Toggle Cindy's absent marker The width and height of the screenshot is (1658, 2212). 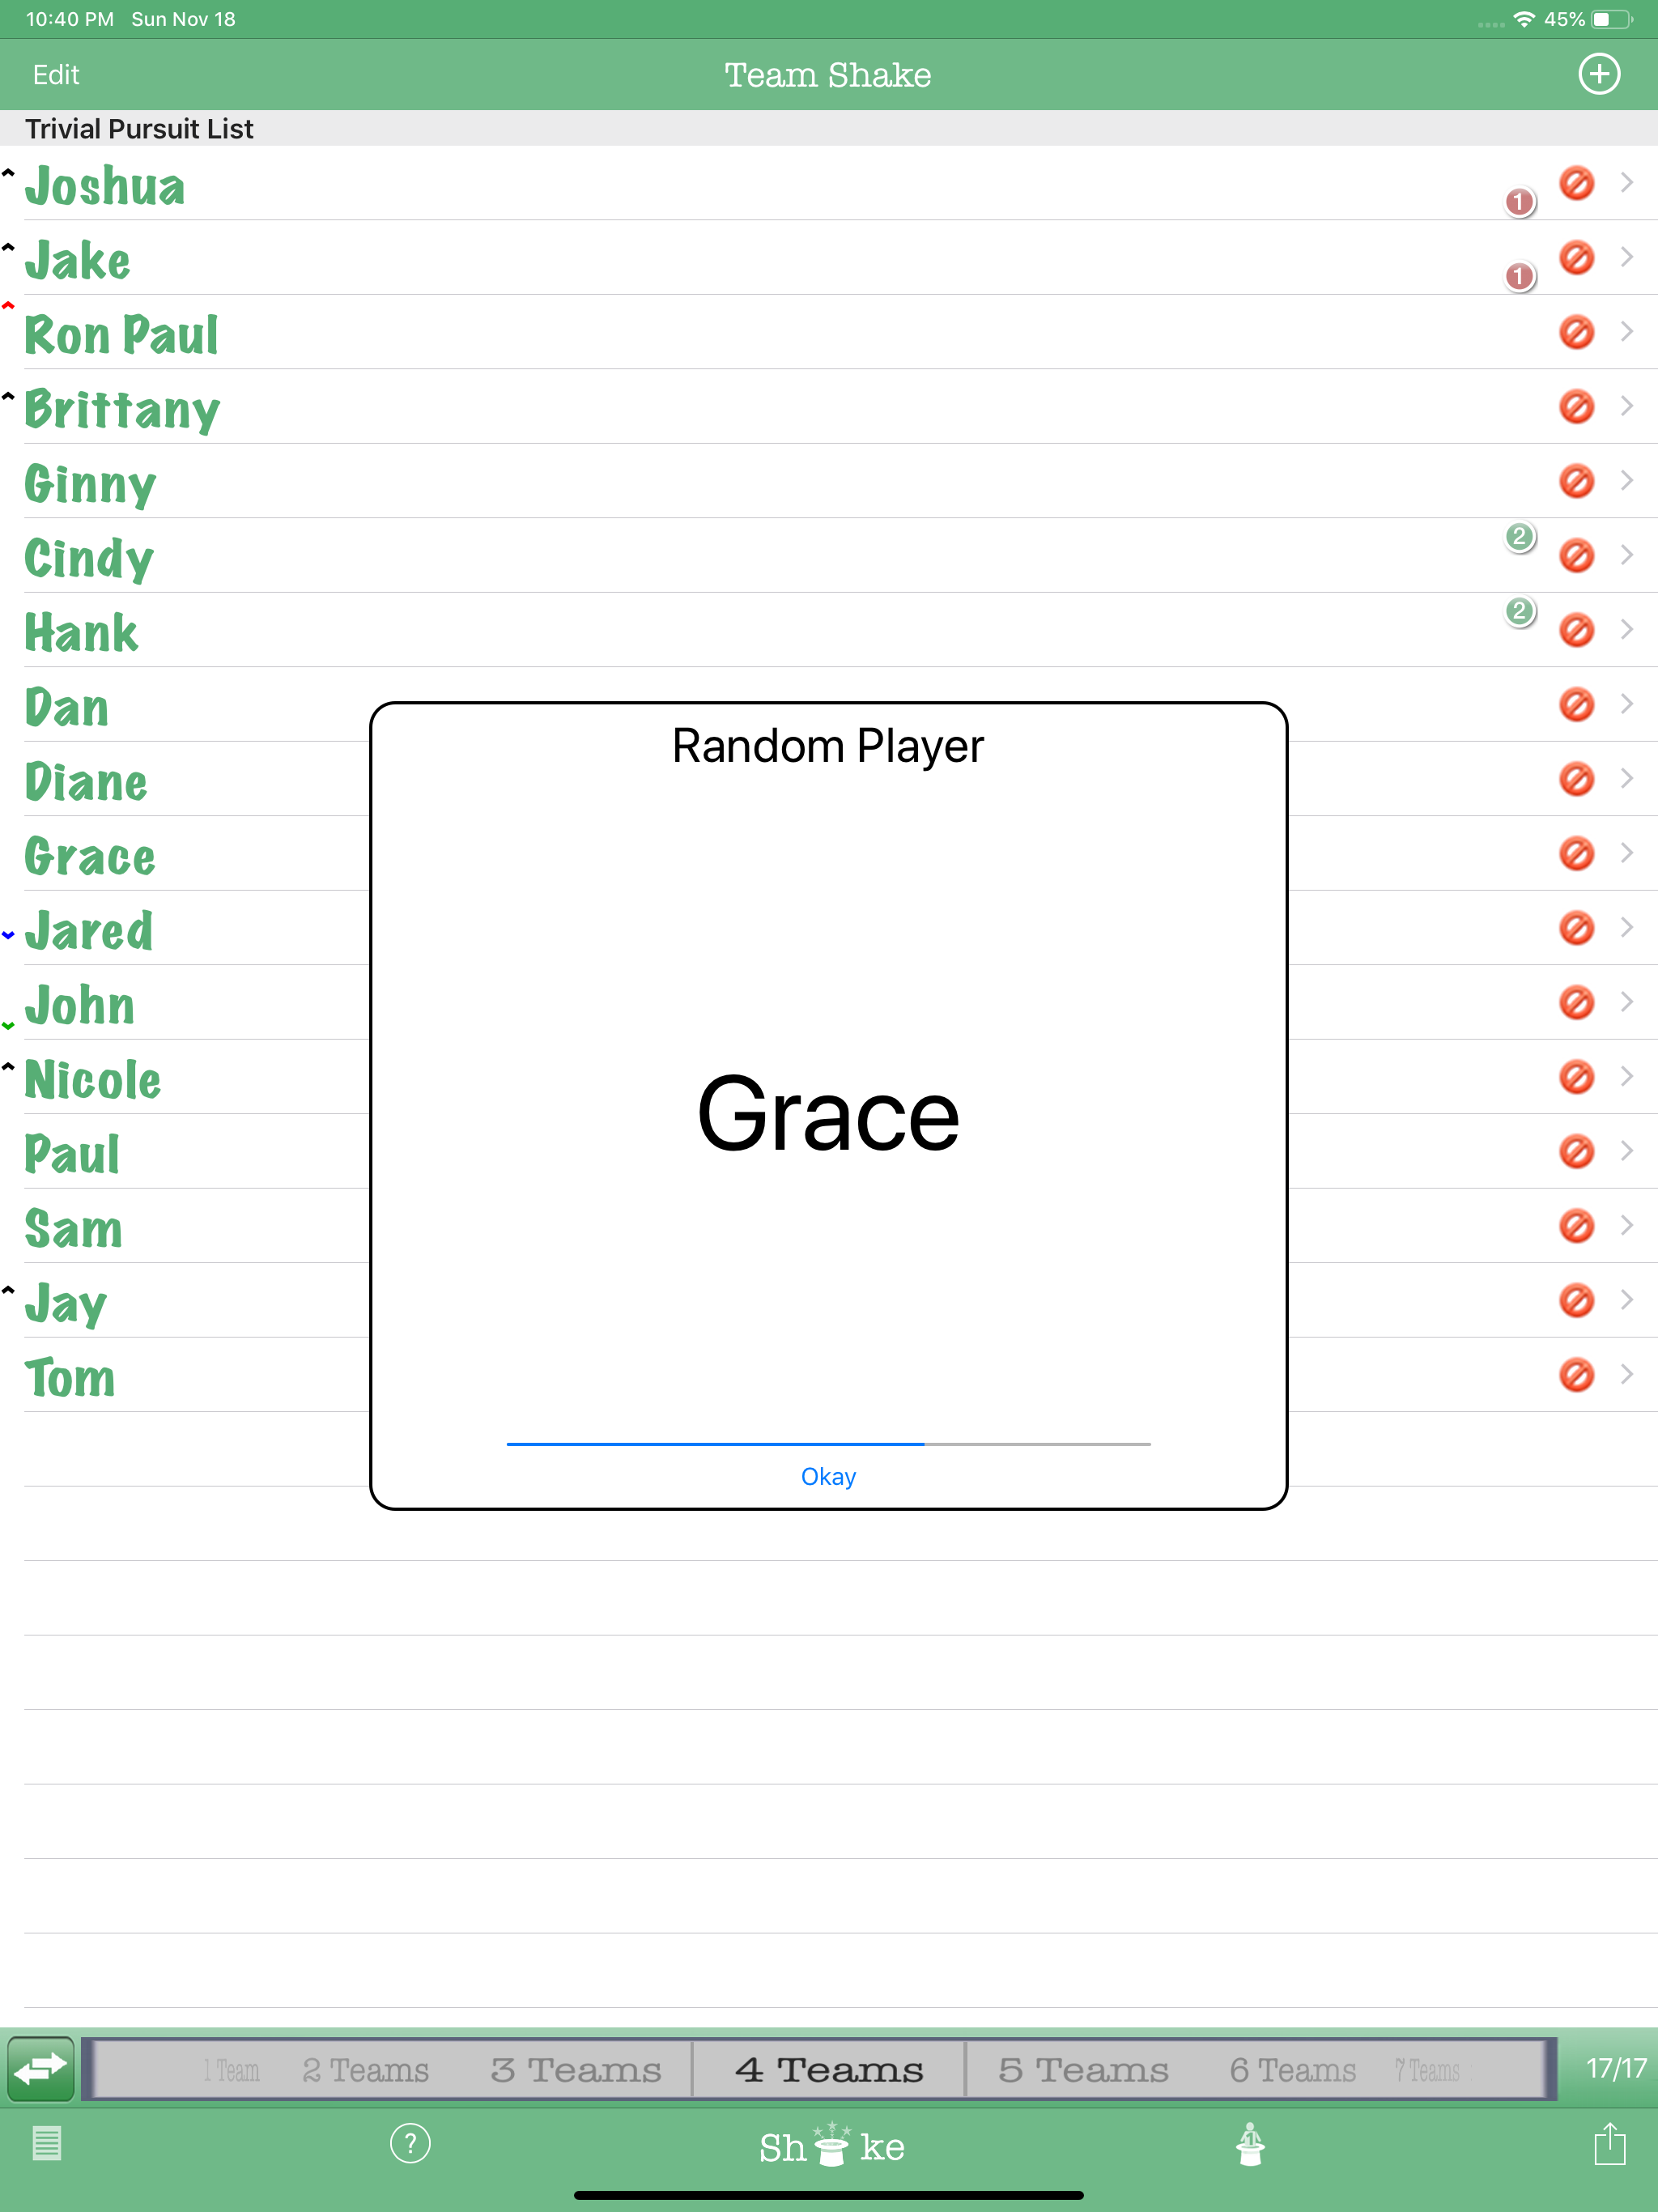tap(1576, 555)
